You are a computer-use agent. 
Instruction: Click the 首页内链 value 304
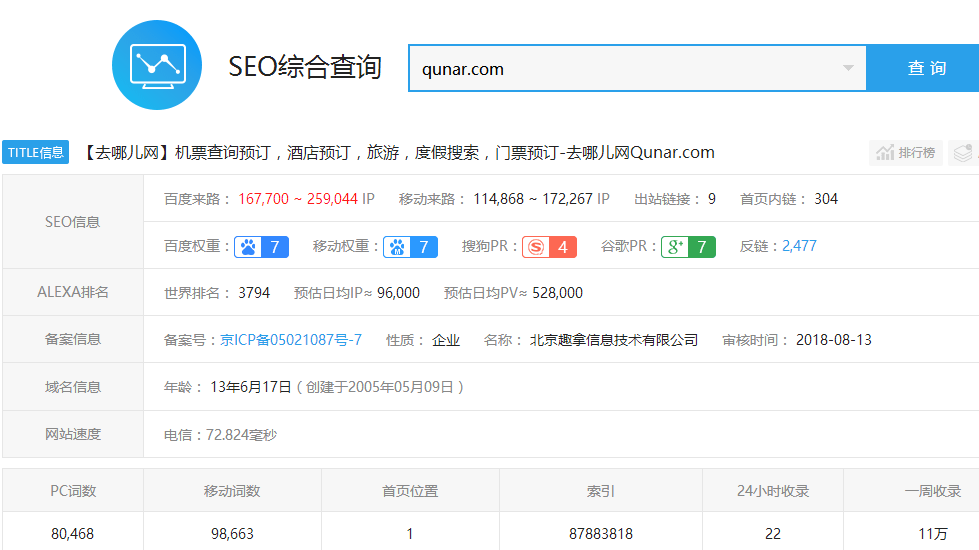click(x=826, y=199)
